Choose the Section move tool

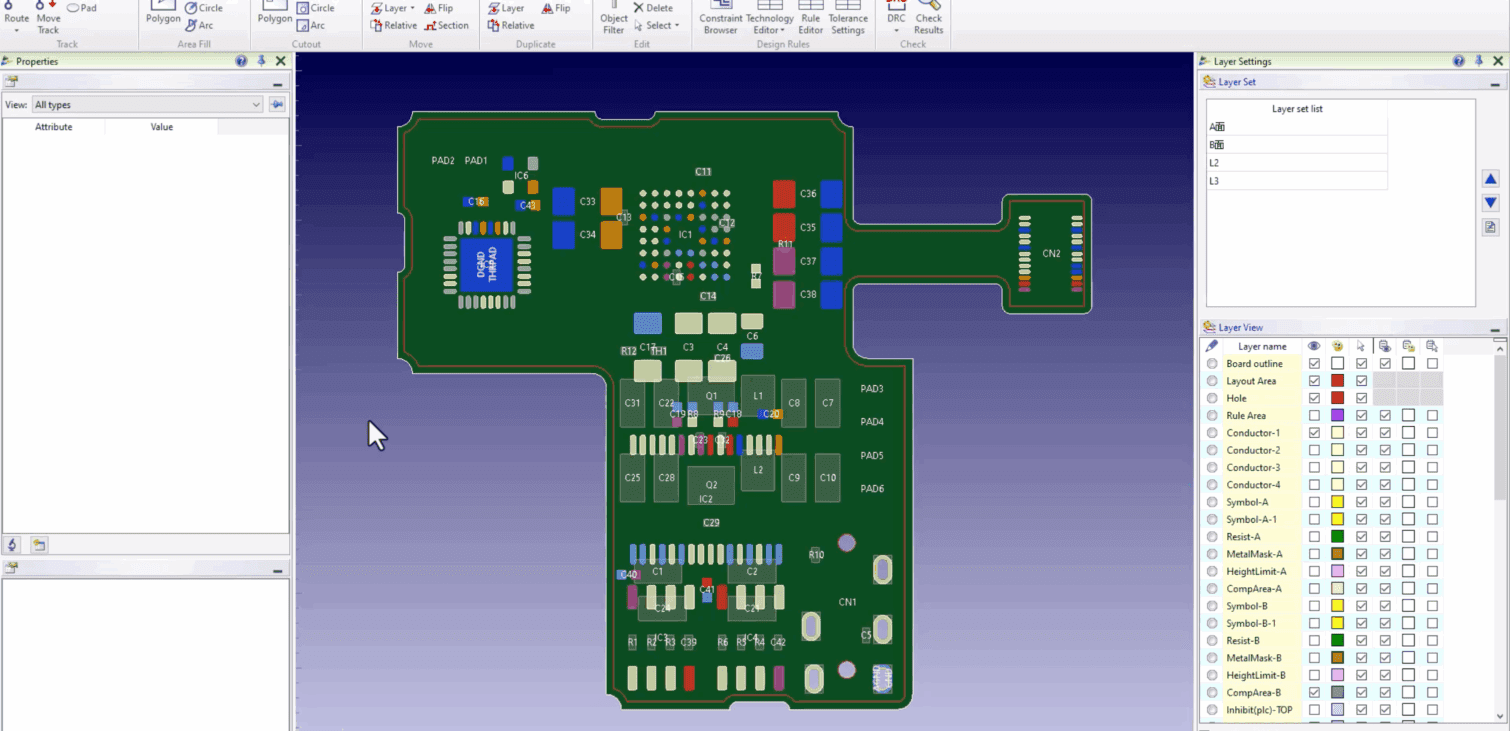pyautogui.click(x=446, y=25)
